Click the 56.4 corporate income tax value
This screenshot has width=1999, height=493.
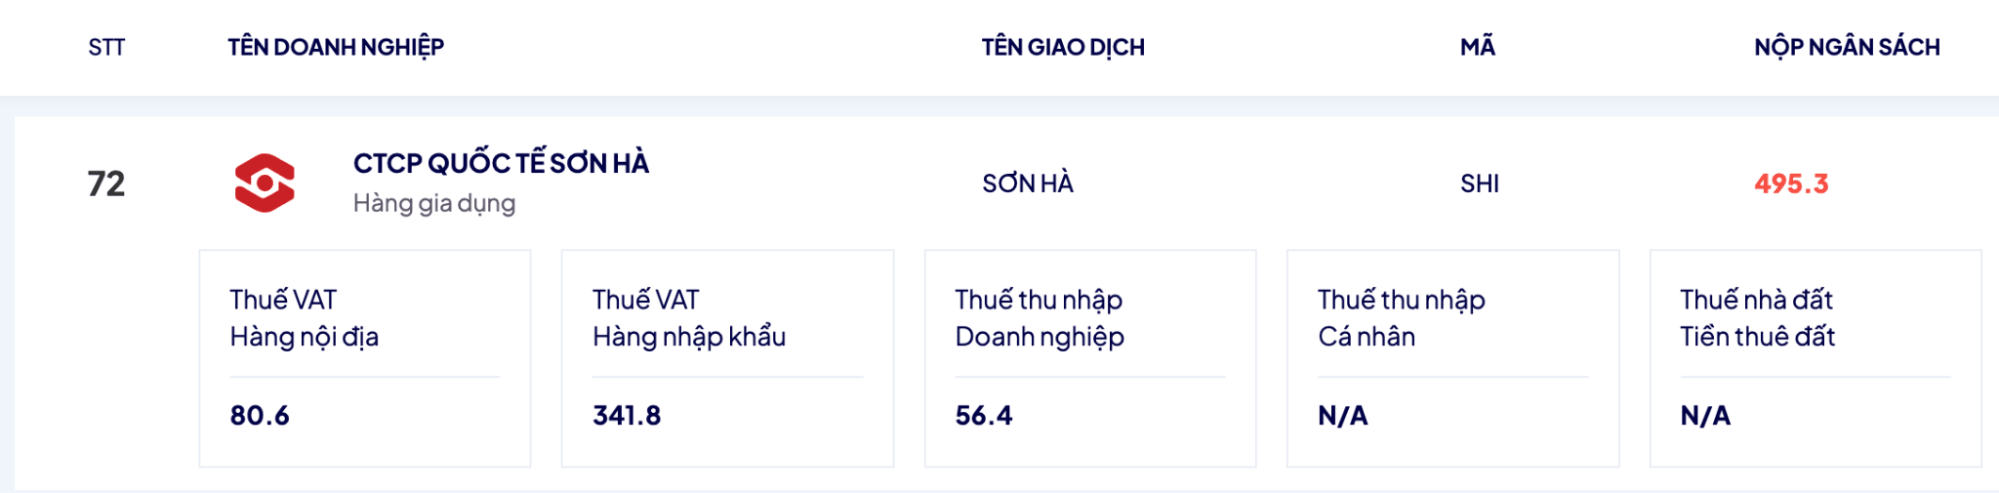(984, 415)
